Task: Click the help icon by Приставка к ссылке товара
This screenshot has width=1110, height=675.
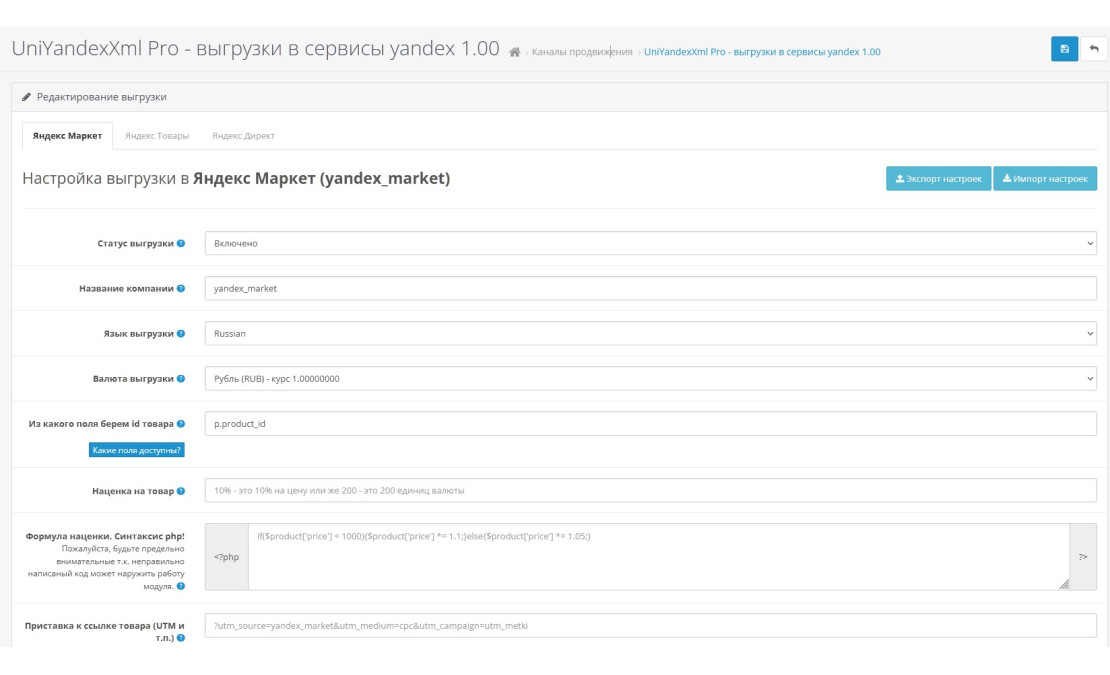Action: click(x=181, y=638)
